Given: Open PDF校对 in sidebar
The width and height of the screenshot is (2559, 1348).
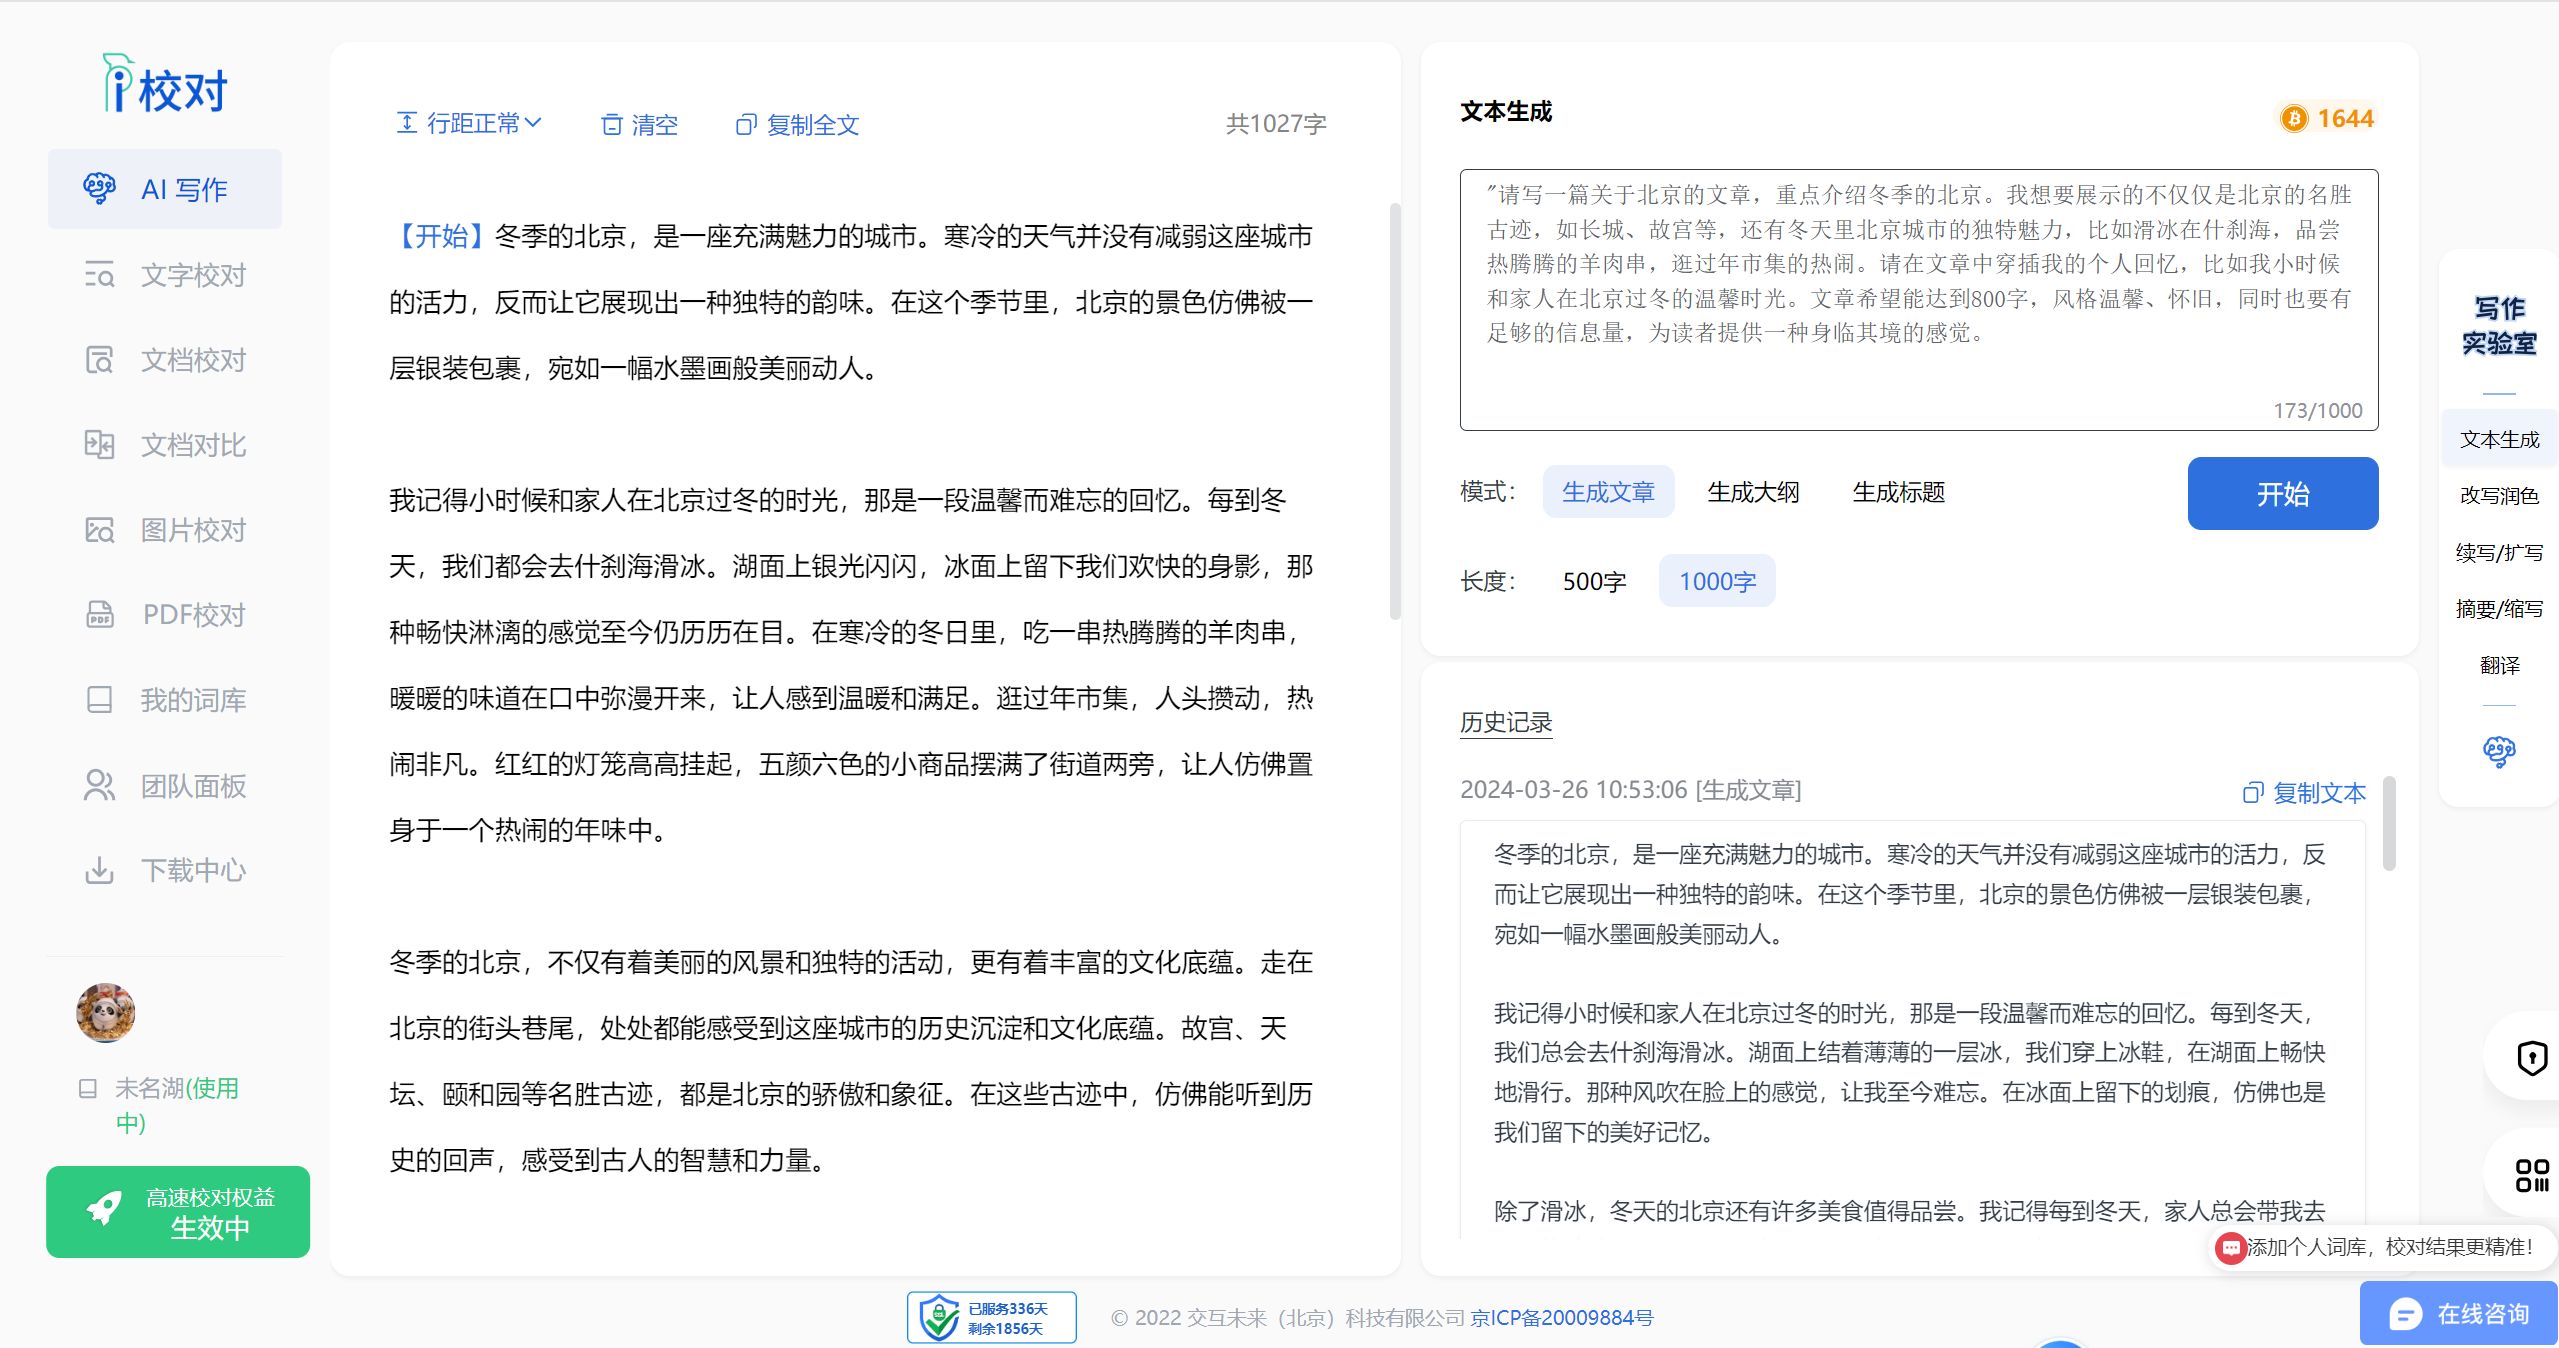Looking at the screenshot, I should click(x=165, y=614).
